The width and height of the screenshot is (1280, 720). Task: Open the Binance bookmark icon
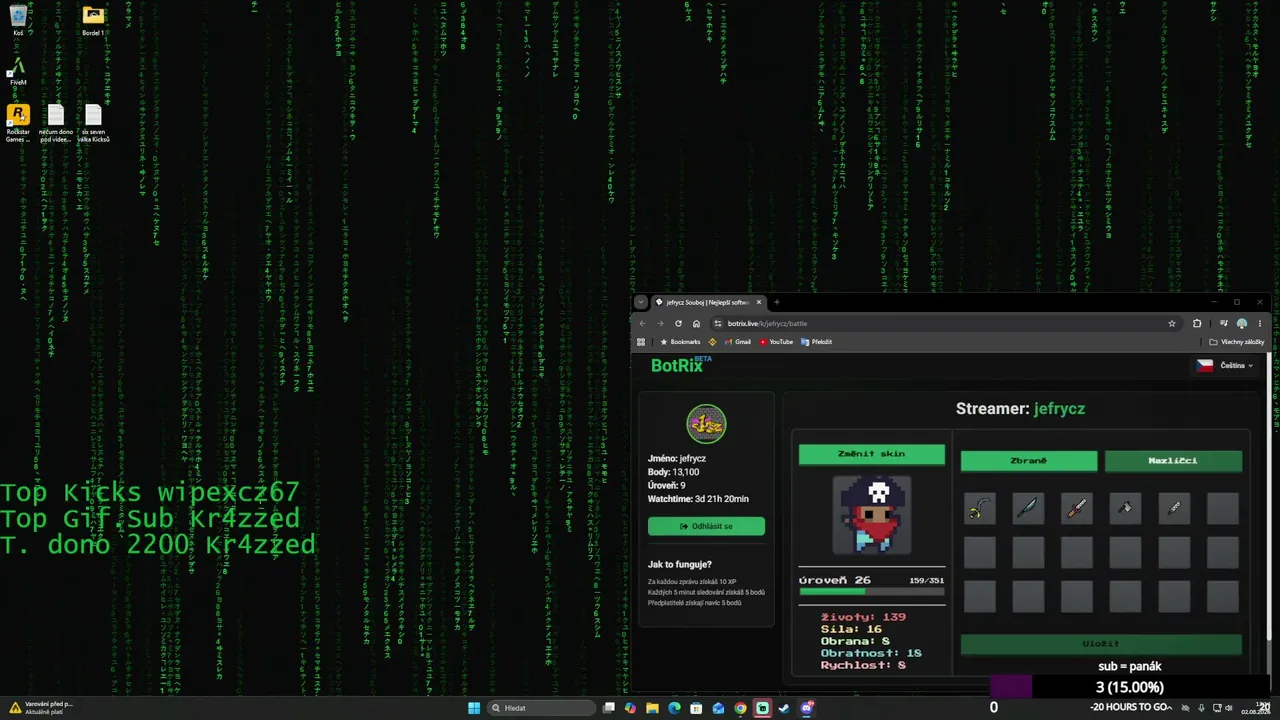coord(713,342)
